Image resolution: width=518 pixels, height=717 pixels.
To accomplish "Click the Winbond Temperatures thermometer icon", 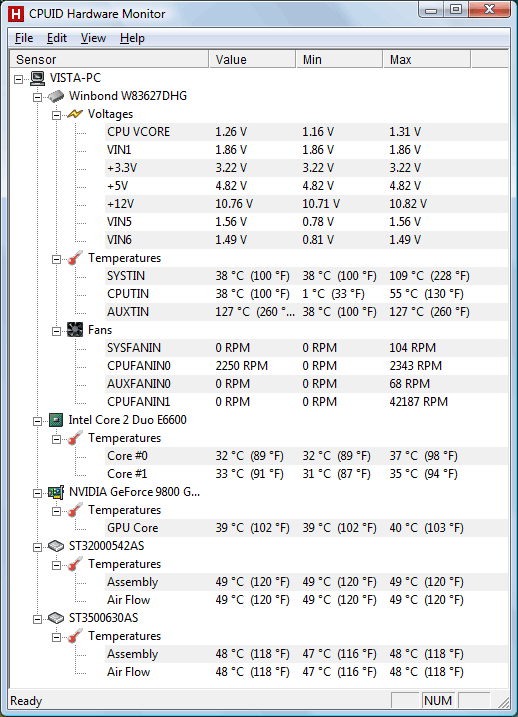I will click(x=75, y=258).
